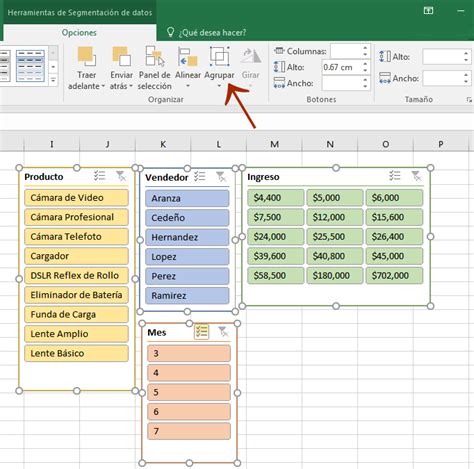Image resolution: width=474 pixels, height=469 pixels.
Task: Select vendedor Ramirez
Action: (x=187, y=296)
